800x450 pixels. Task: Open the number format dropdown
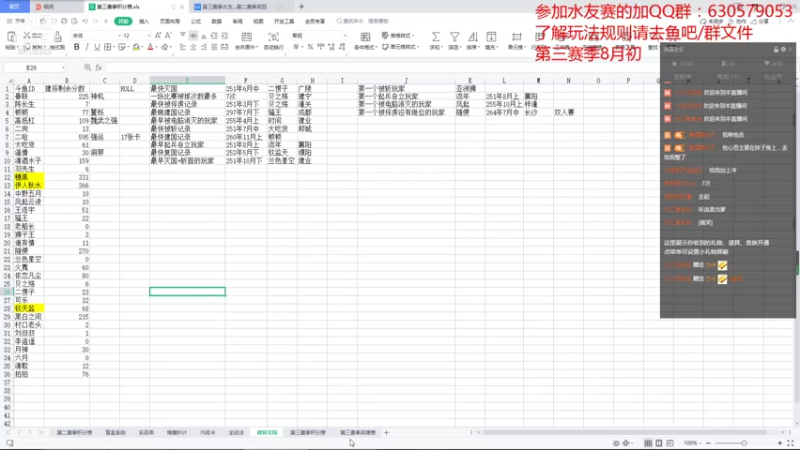click(344, 36)
